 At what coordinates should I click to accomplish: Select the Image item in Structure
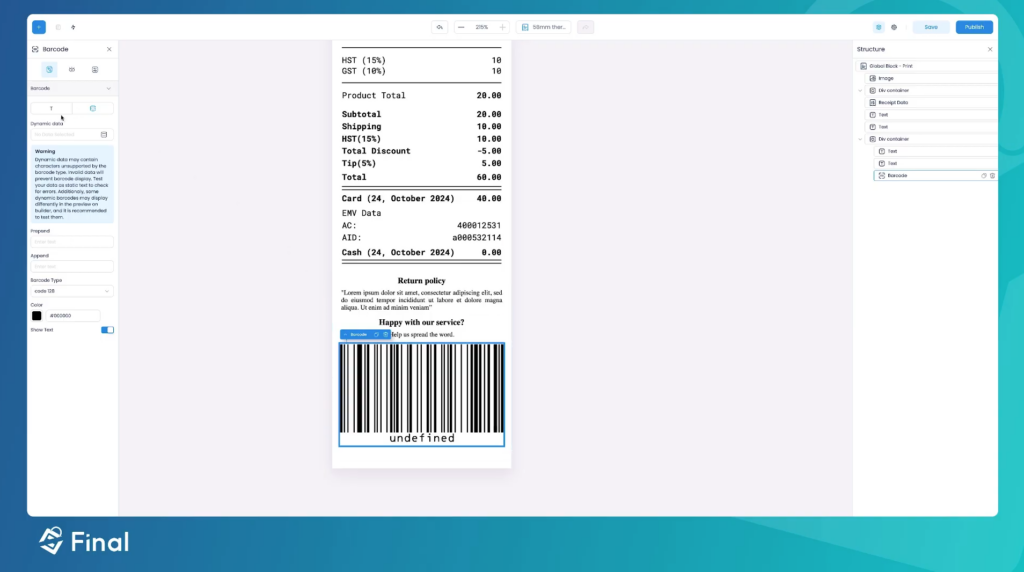pyautogui.click(x=931, y=78)
